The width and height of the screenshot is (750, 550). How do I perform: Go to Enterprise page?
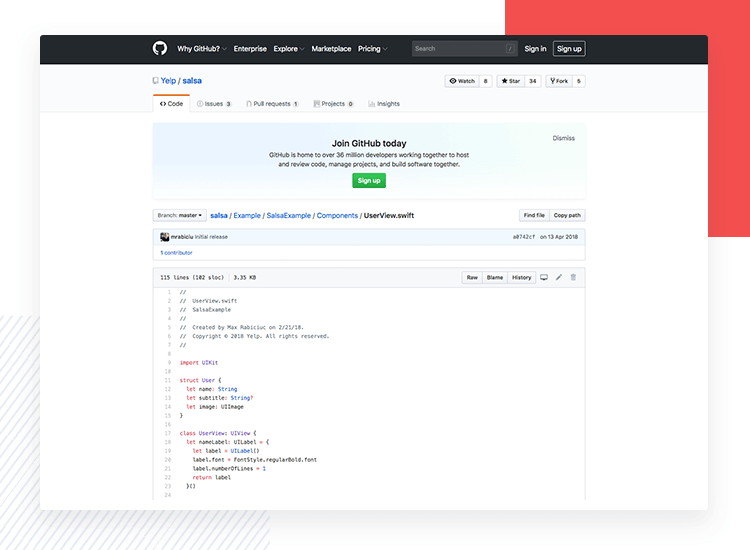[250, 49]
